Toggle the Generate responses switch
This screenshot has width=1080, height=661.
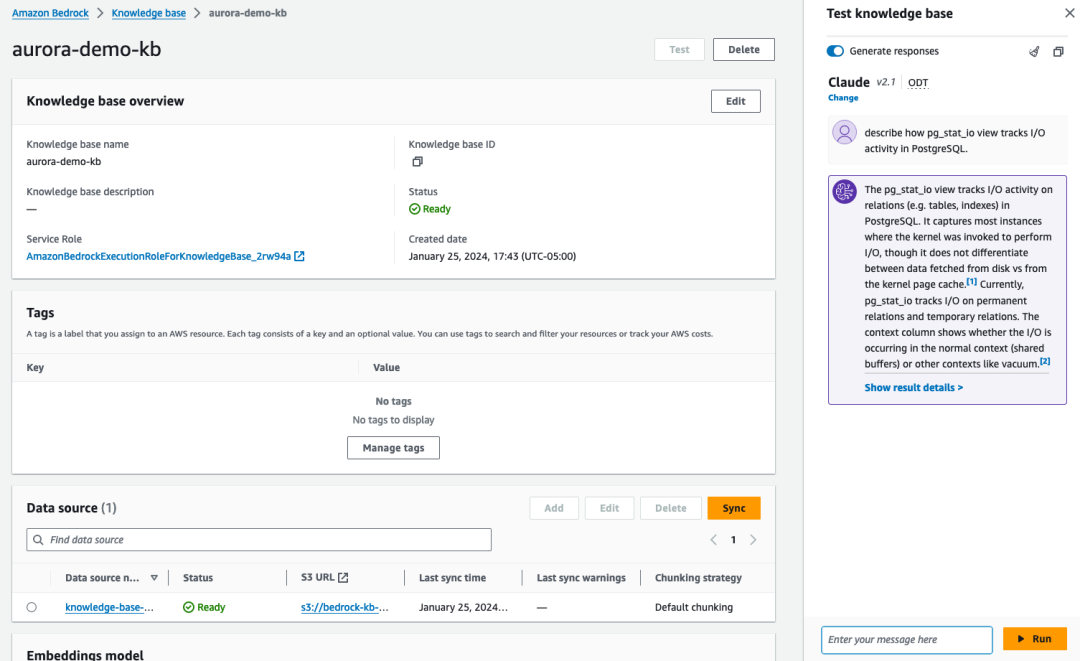pos(835,51)
